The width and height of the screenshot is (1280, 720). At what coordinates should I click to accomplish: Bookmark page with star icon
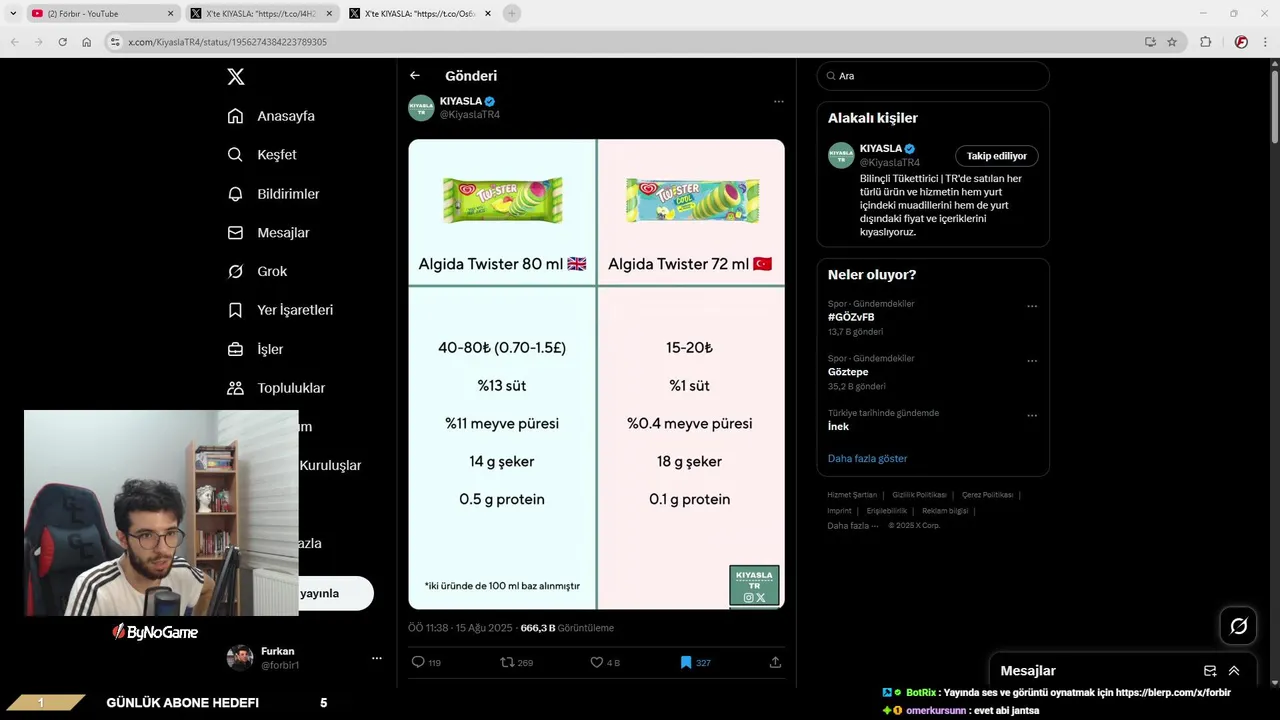click(x=1172, y=42)
